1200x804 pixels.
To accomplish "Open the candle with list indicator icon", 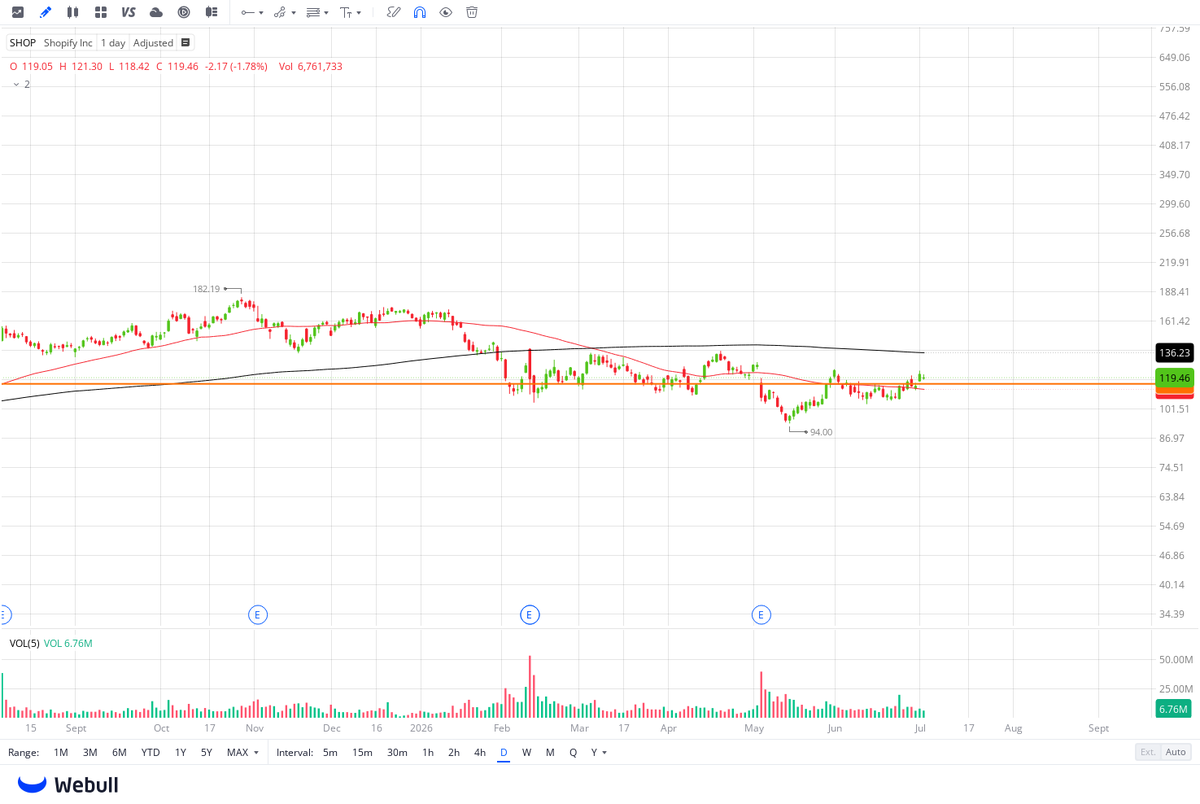I will pos(211,12).
